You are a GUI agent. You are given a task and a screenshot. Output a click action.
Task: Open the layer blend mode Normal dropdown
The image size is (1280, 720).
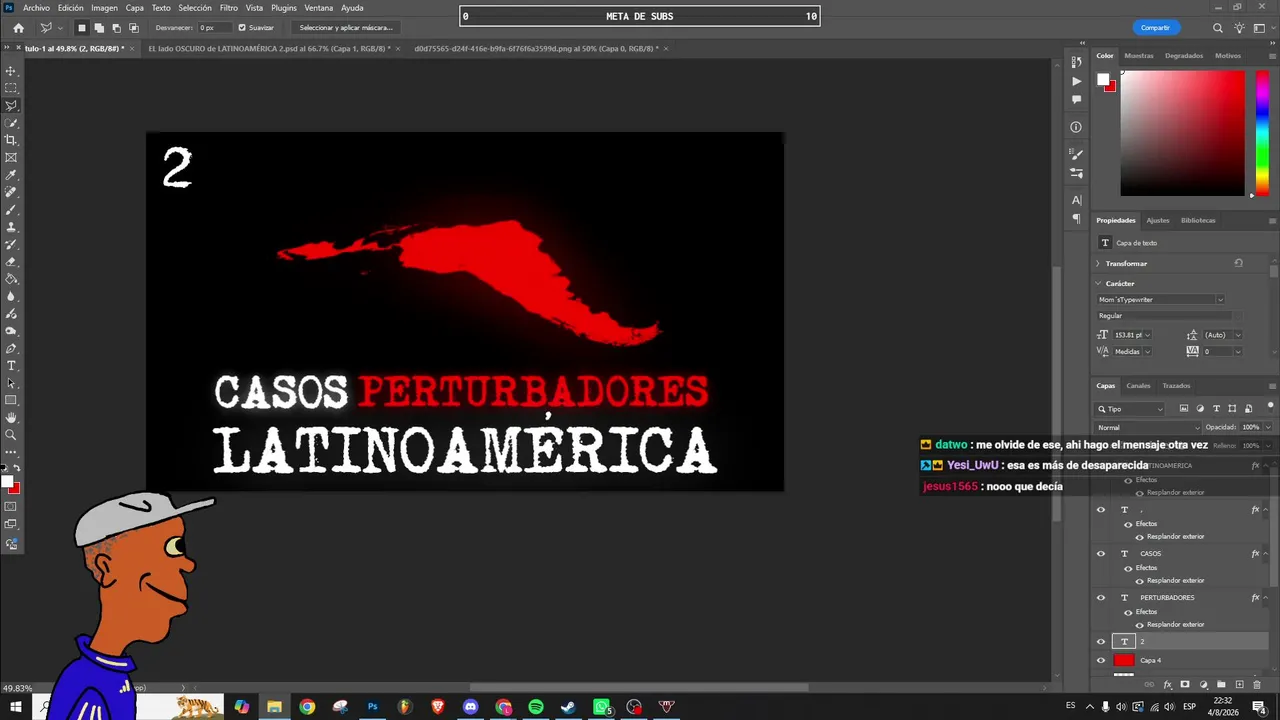[x=1148, y=428]
